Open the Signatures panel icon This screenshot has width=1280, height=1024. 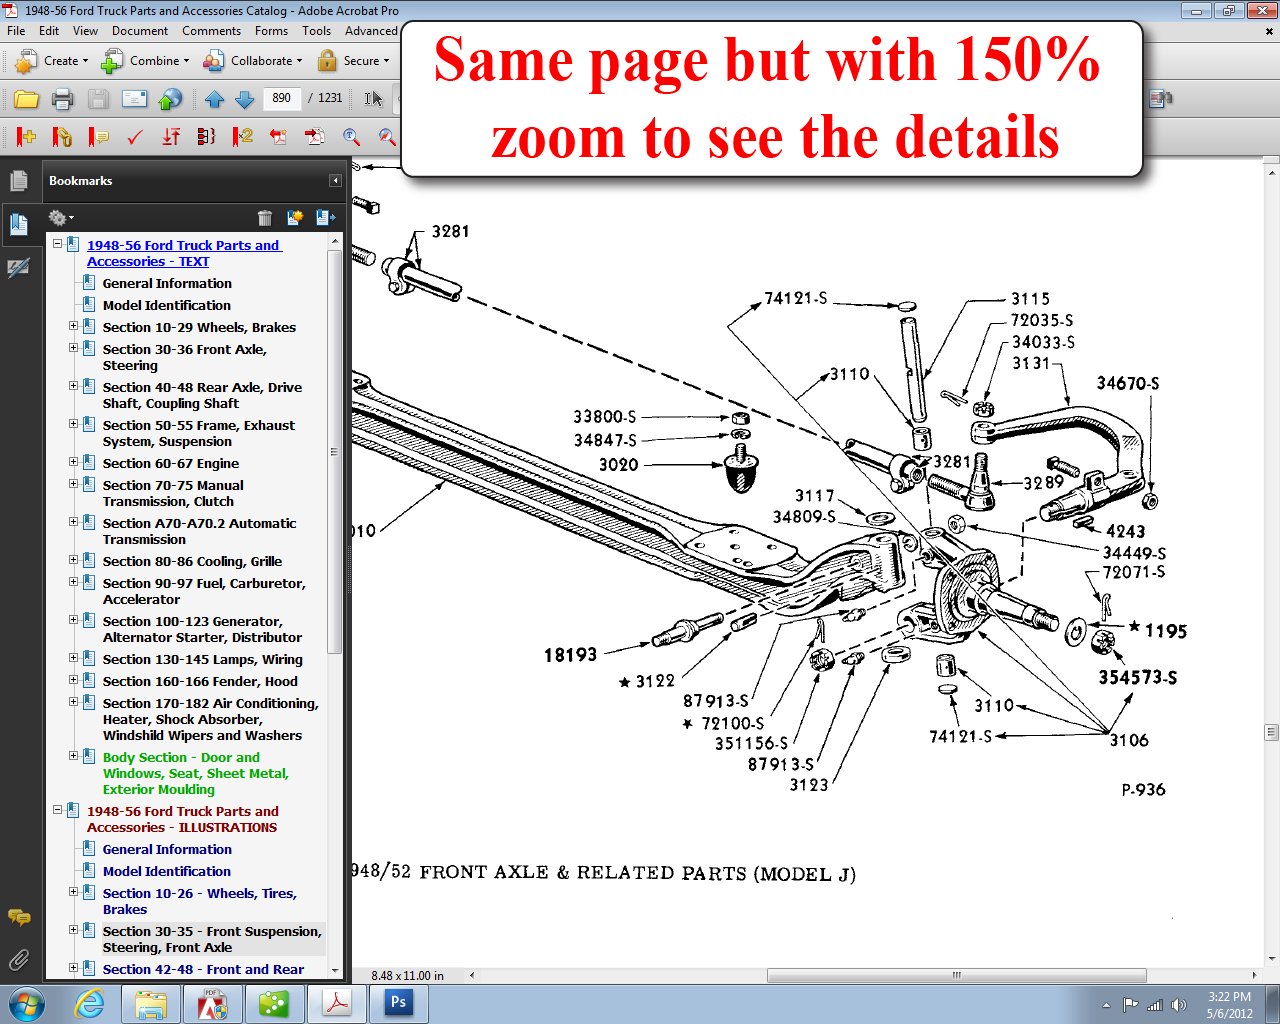coord(18,268)
